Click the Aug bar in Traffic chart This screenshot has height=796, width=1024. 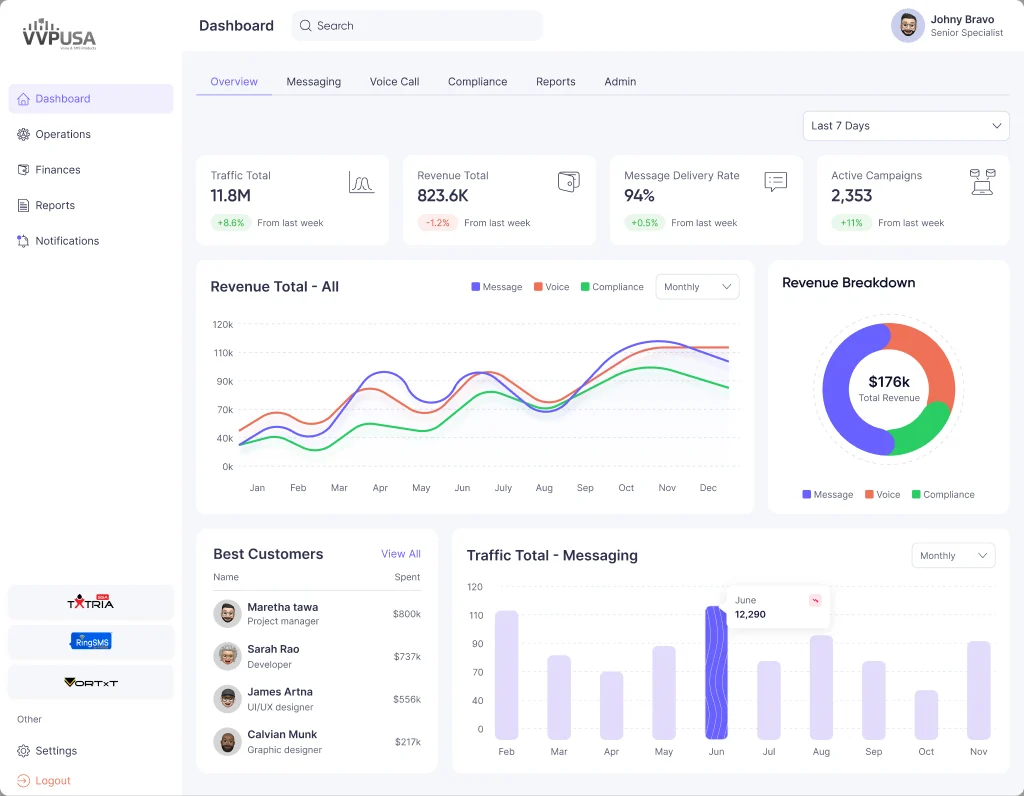822,687
